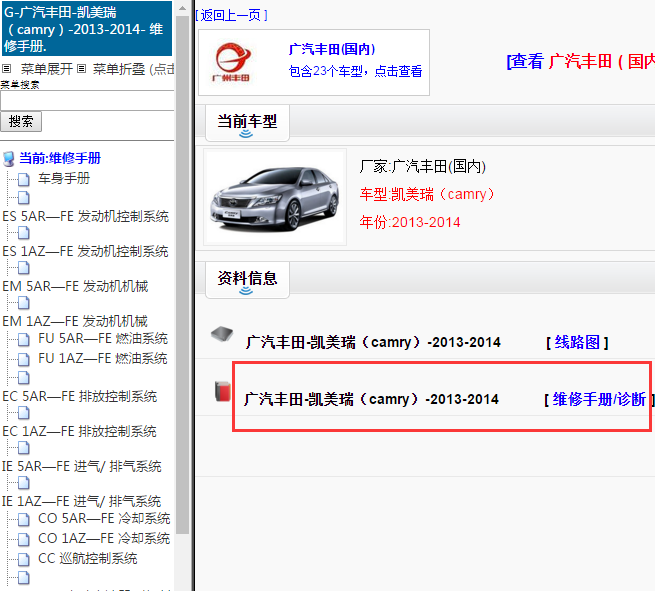Click the 厂家:广汽丰田(国内) text
The height and width of the screenshot is (591, 655).
pyautogui.click(x=422, y=167)
